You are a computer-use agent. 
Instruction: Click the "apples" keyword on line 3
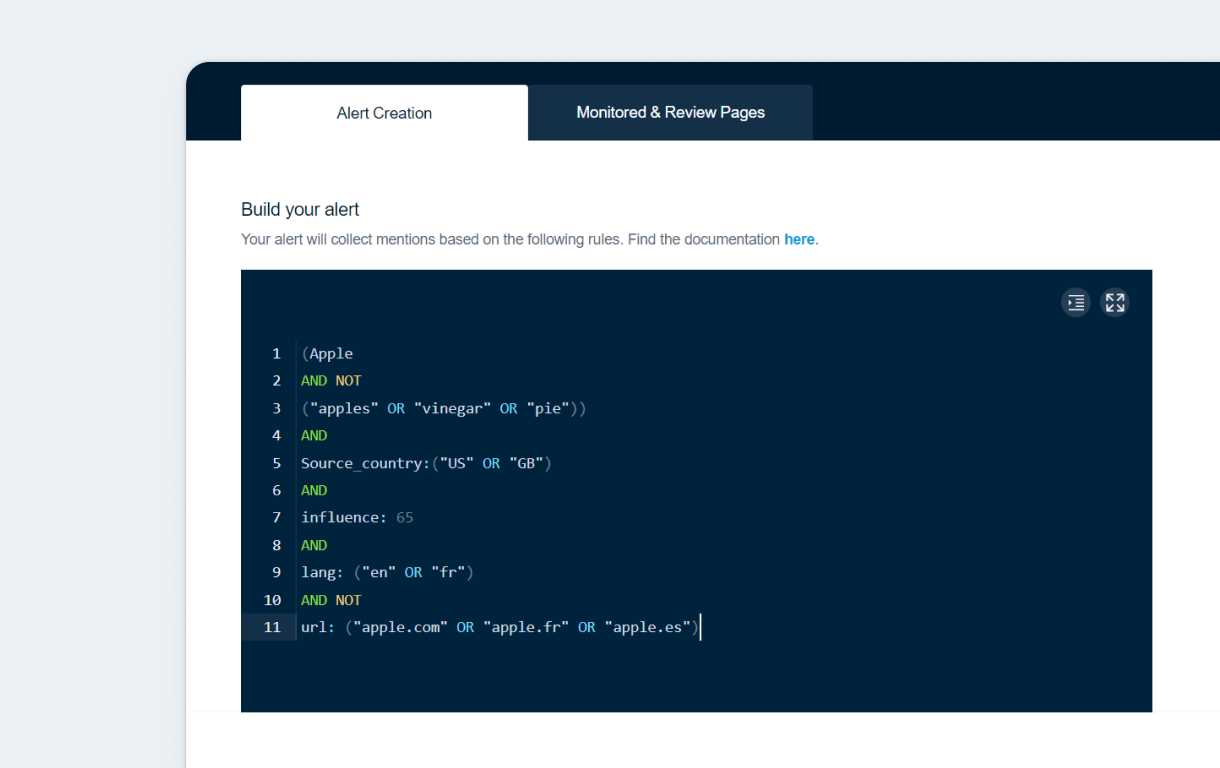pos(344,408)
